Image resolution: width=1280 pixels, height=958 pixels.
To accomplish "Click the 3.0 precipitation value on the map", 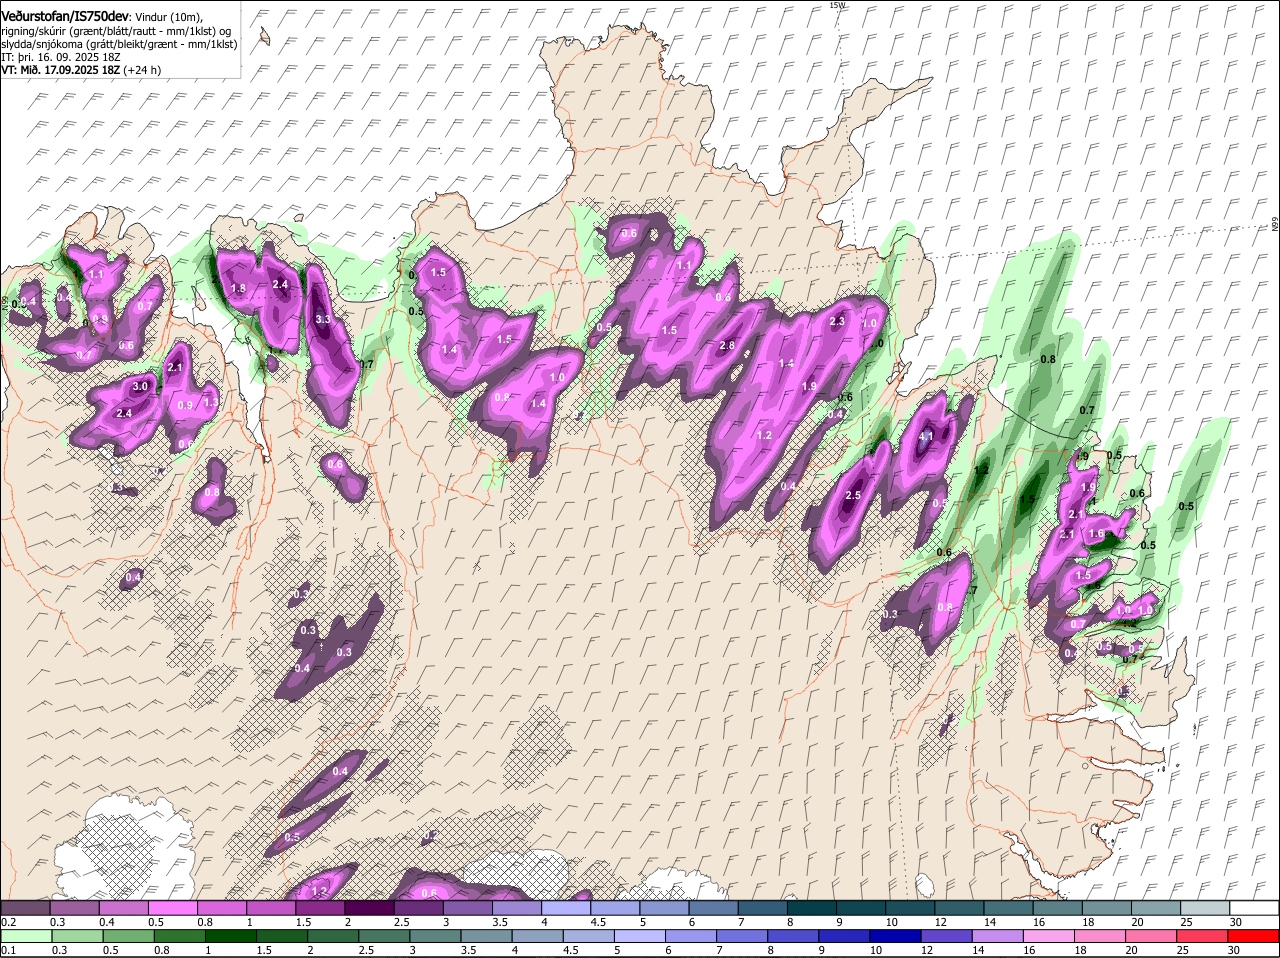I will 141,387.
